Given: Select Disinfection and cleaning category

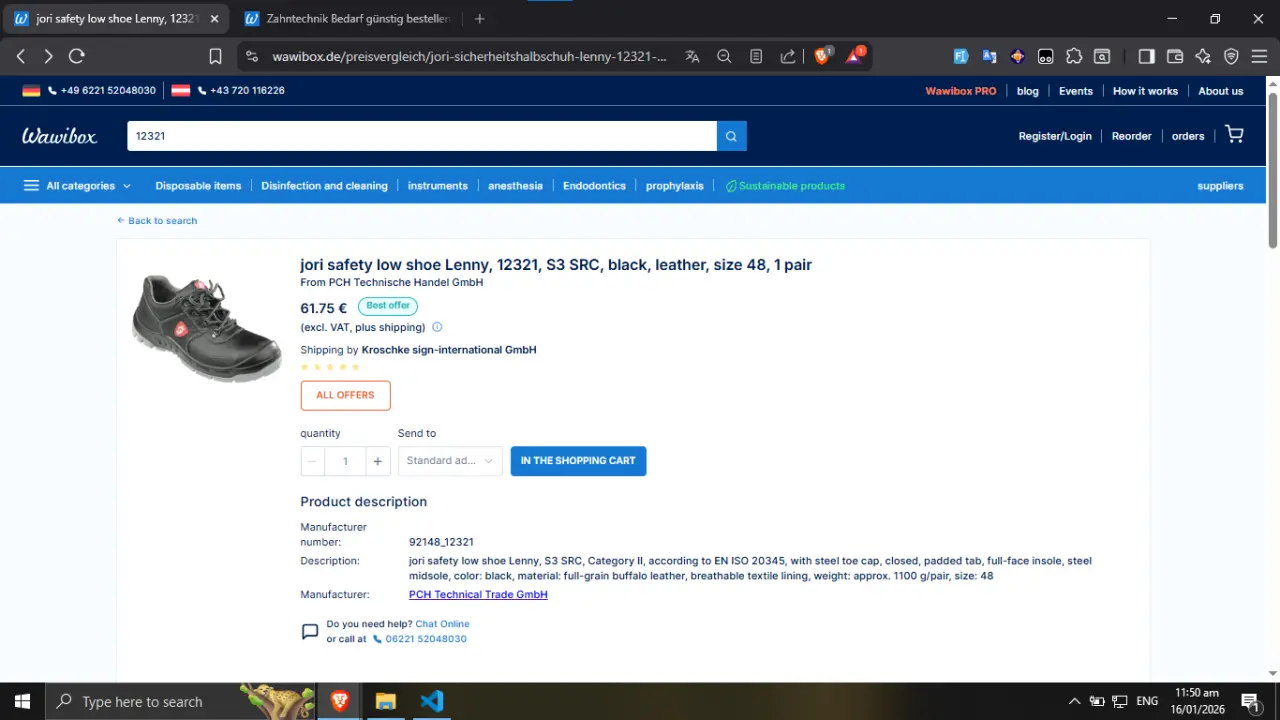Looking at the screenshot, I should tap(324, 186).
